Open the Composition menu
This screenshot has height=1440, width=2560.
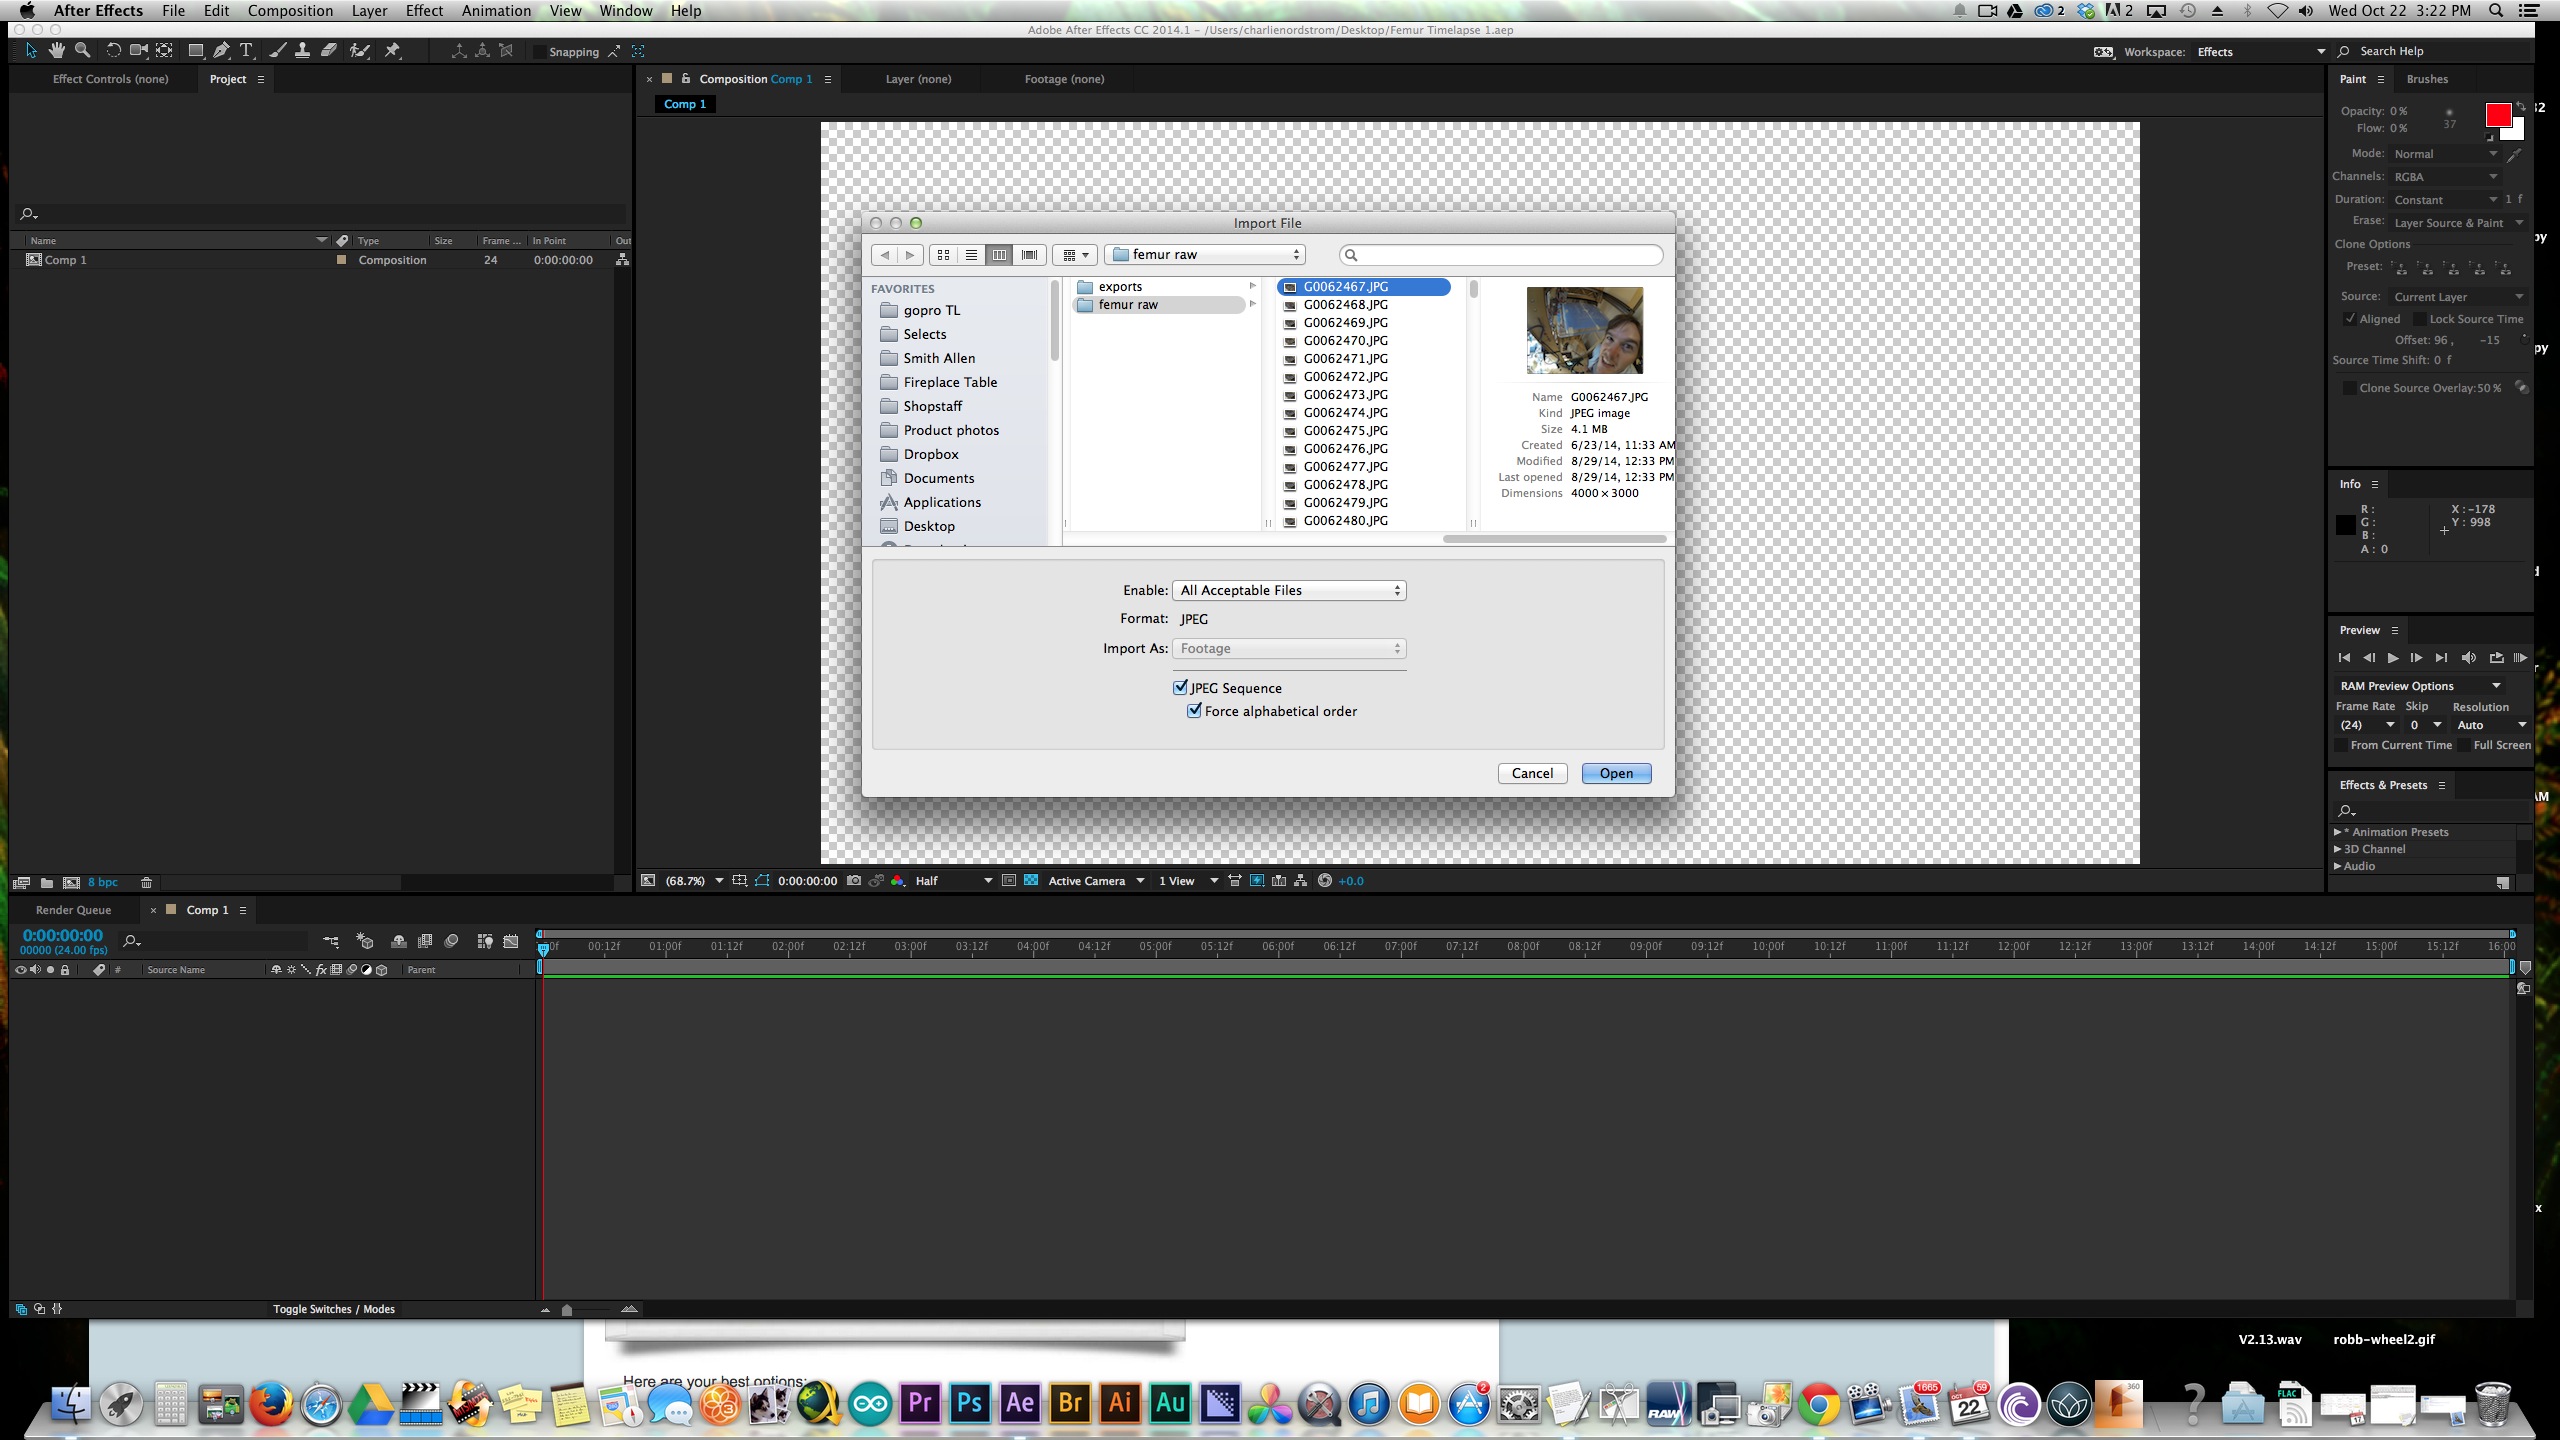tap(290, 11)
